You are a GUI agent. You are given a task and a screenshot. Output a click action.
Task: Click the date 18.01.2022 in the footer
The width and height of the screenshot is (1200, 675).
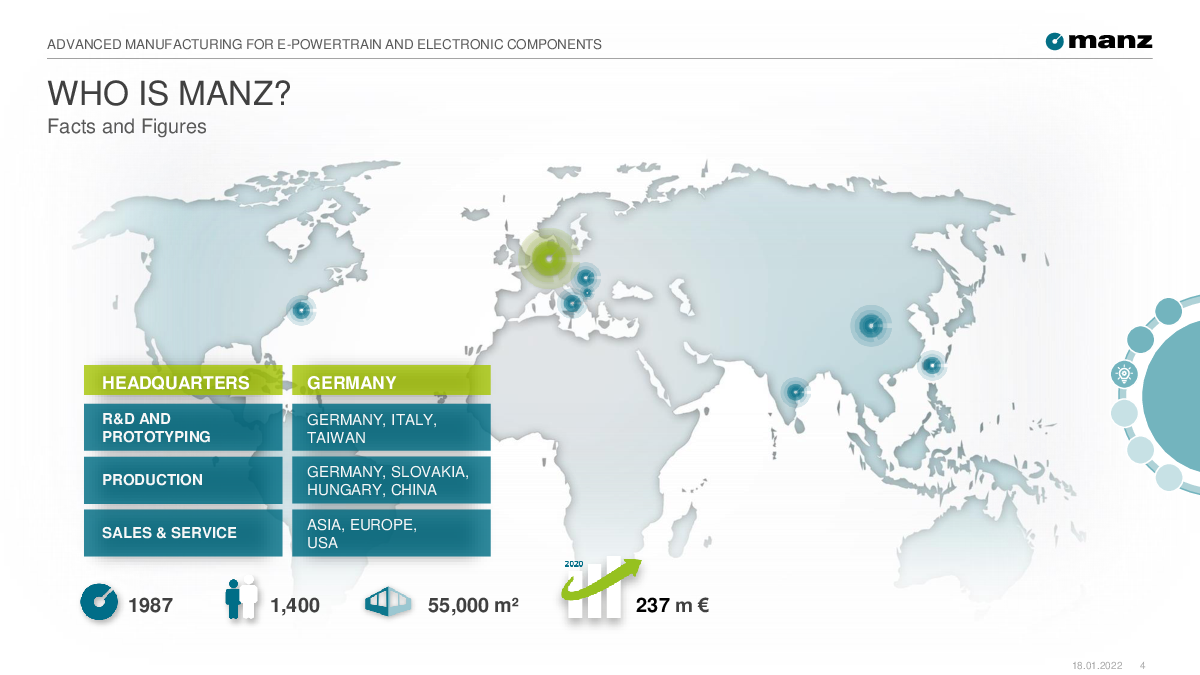coord(1097,666)
